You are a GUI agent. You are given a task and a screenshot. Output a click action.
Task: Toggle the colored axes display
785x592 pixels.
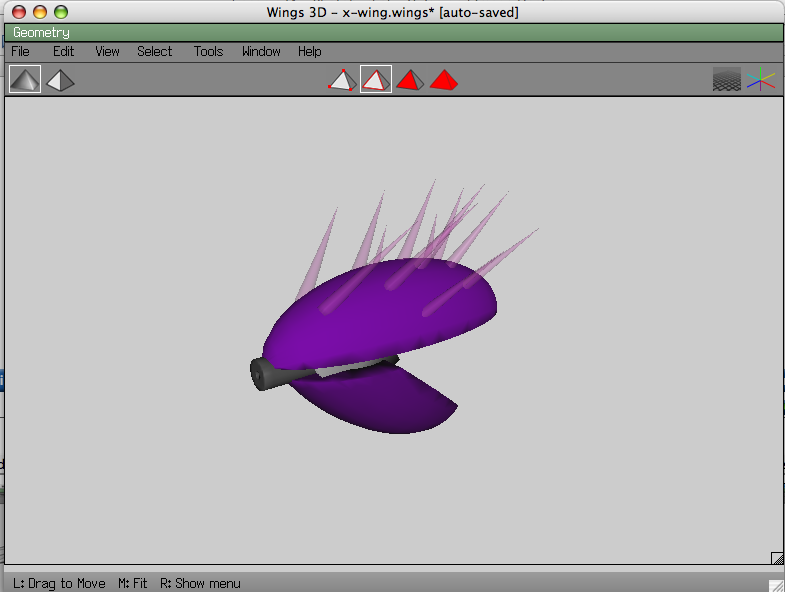pyautogui.click(x=761, y=80)
